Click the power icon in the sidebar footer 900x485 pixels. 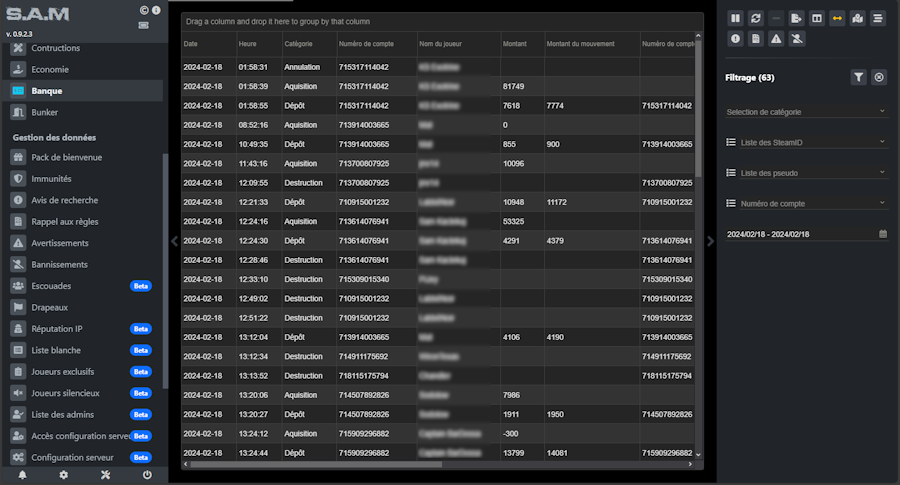click(147, 474)
